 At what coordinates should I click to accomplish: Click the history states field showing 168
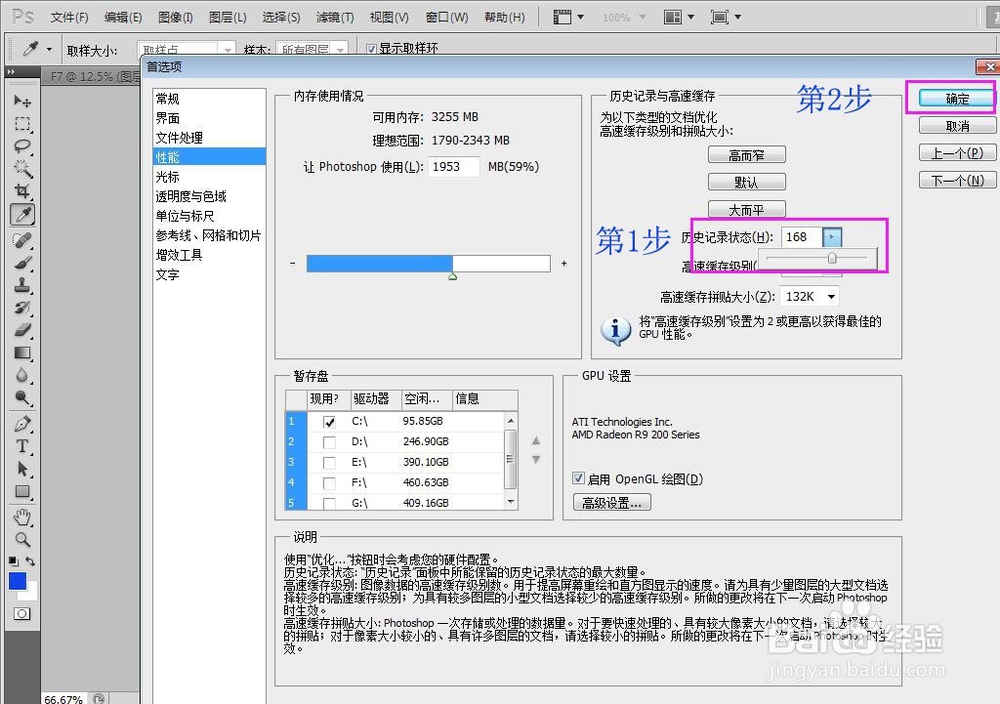point(802,237)
